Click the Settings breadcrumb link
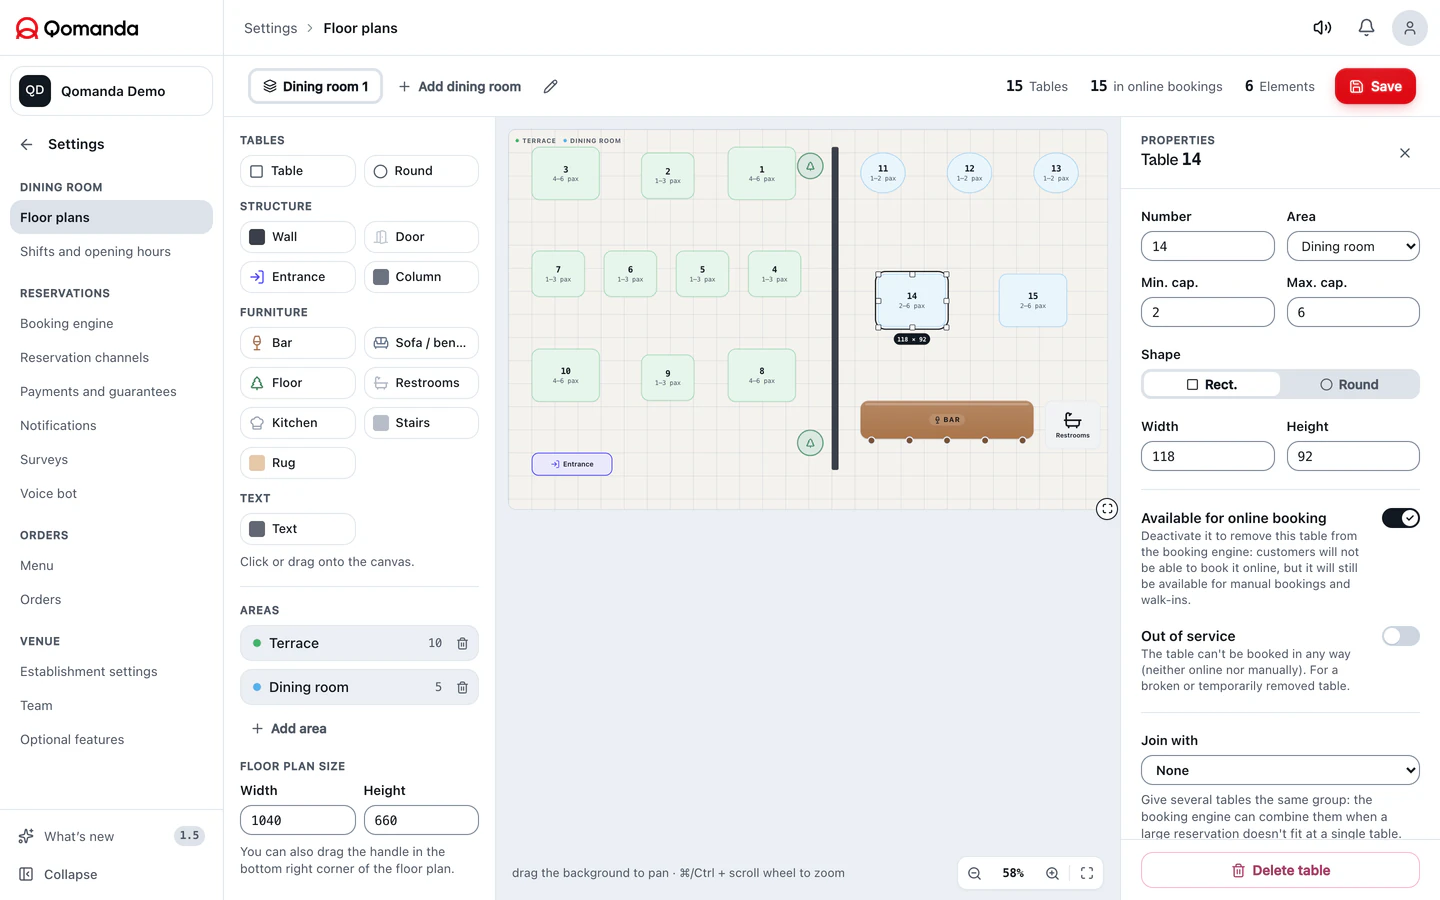The width and height of the screenshot is (1440, 900). click(270, 28)
